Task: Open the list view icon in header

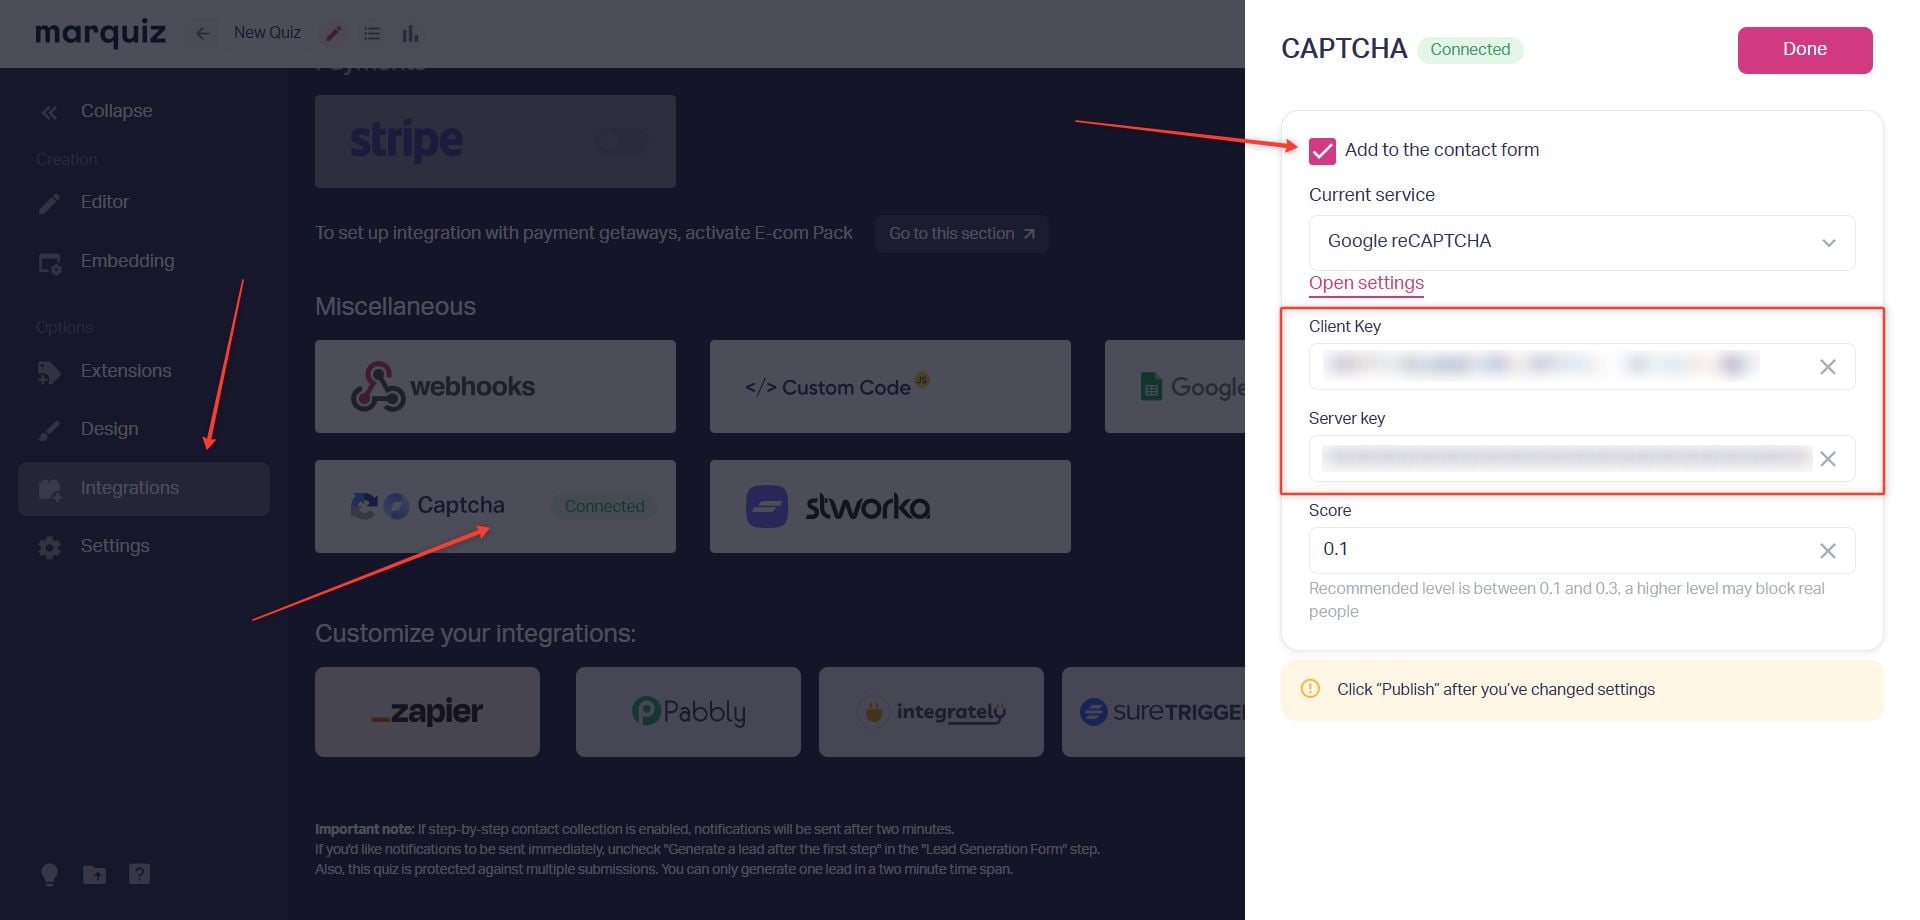Action: click(372, 33)
